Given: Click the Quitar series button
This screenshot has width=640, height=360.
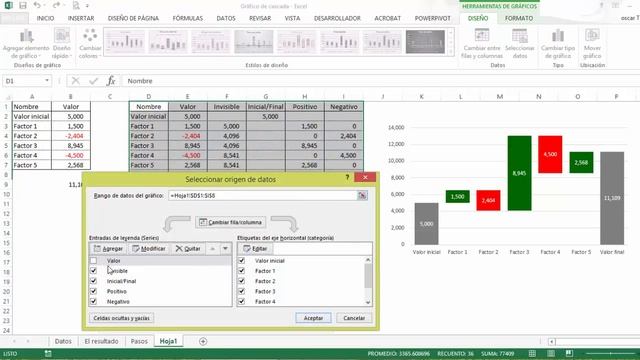Looking at the screenshot, I should 188,249.
